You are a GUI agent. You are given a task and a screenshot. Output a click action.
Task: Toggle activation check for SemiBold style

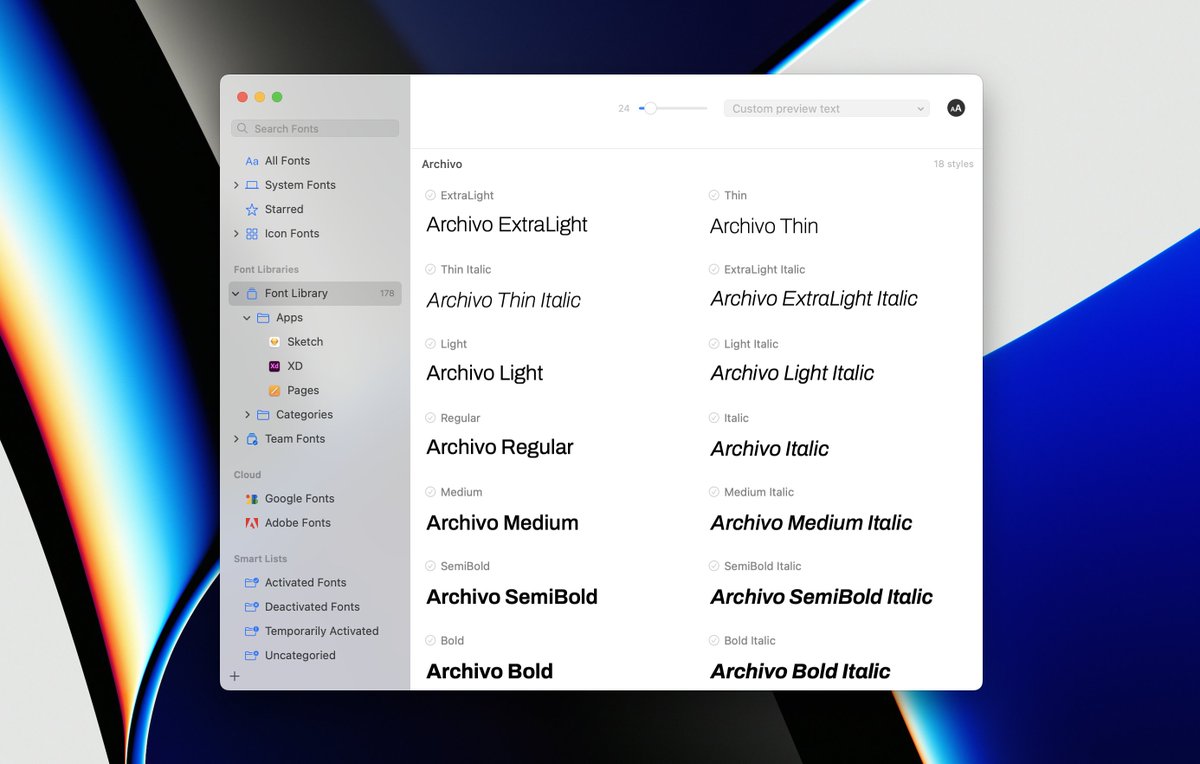point(430,566)
